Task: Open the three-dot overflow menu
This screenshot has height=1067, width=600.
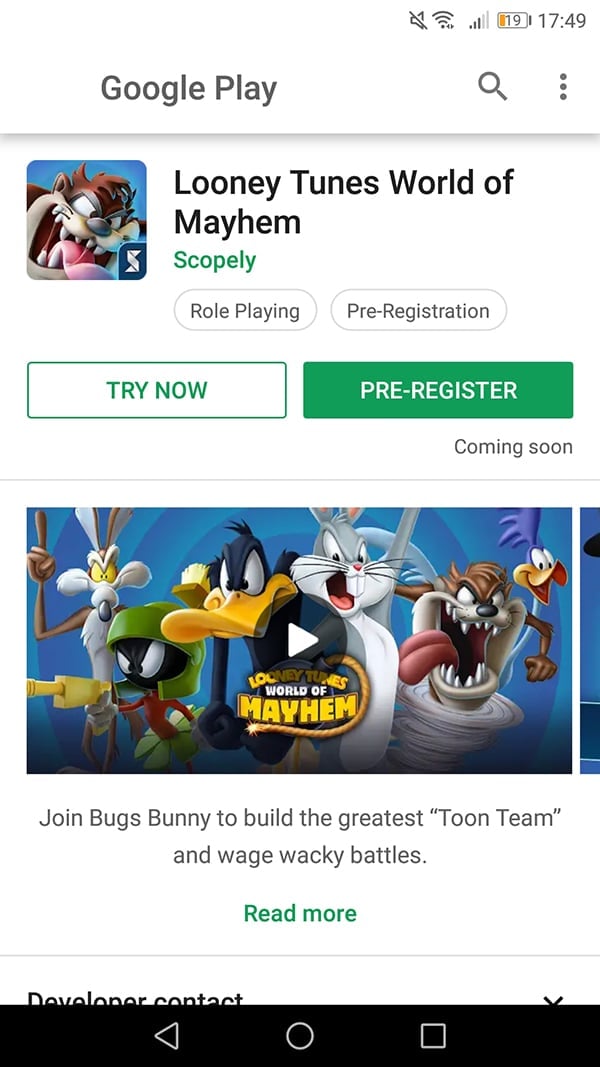Action: (x=563, y=87)
